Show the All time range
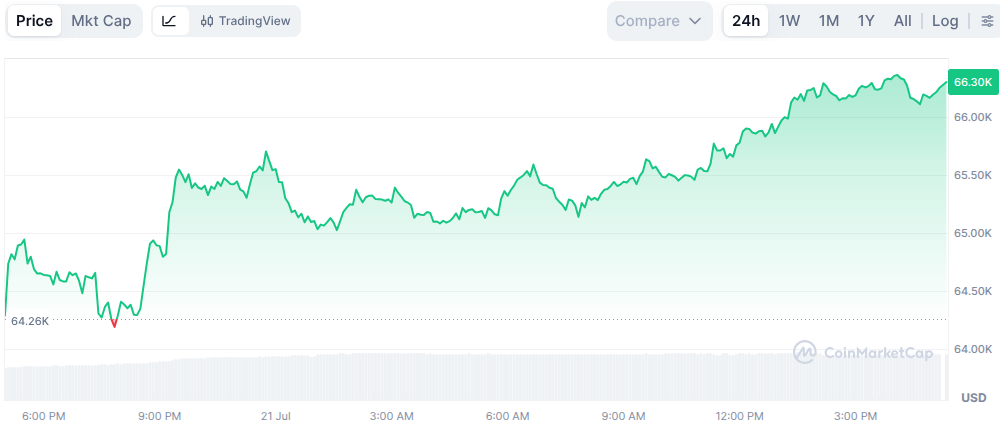1000x426 pixels. tap(902, 21)
